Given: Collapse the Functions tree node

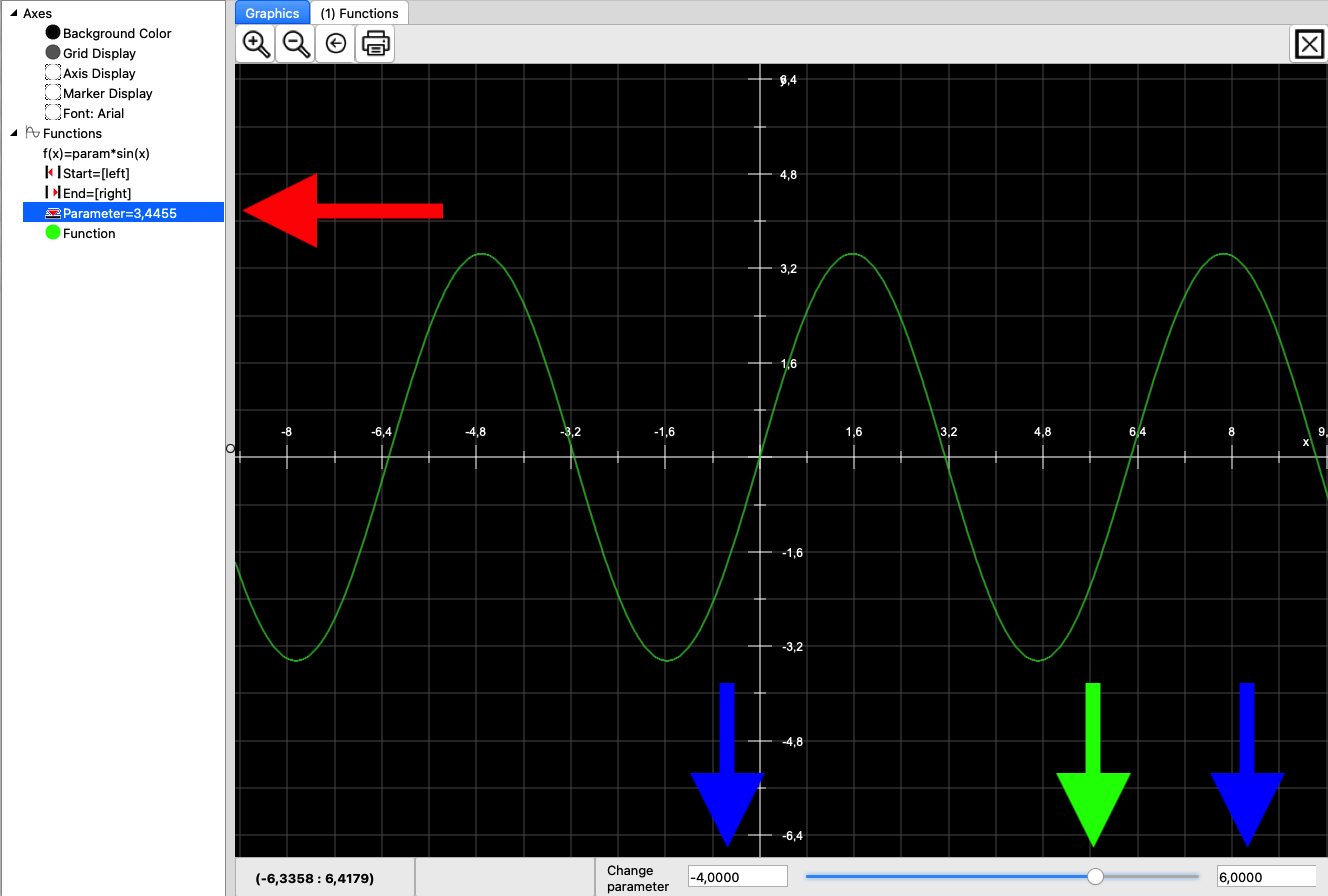Looking at the screenshot, I should [12, 133].
